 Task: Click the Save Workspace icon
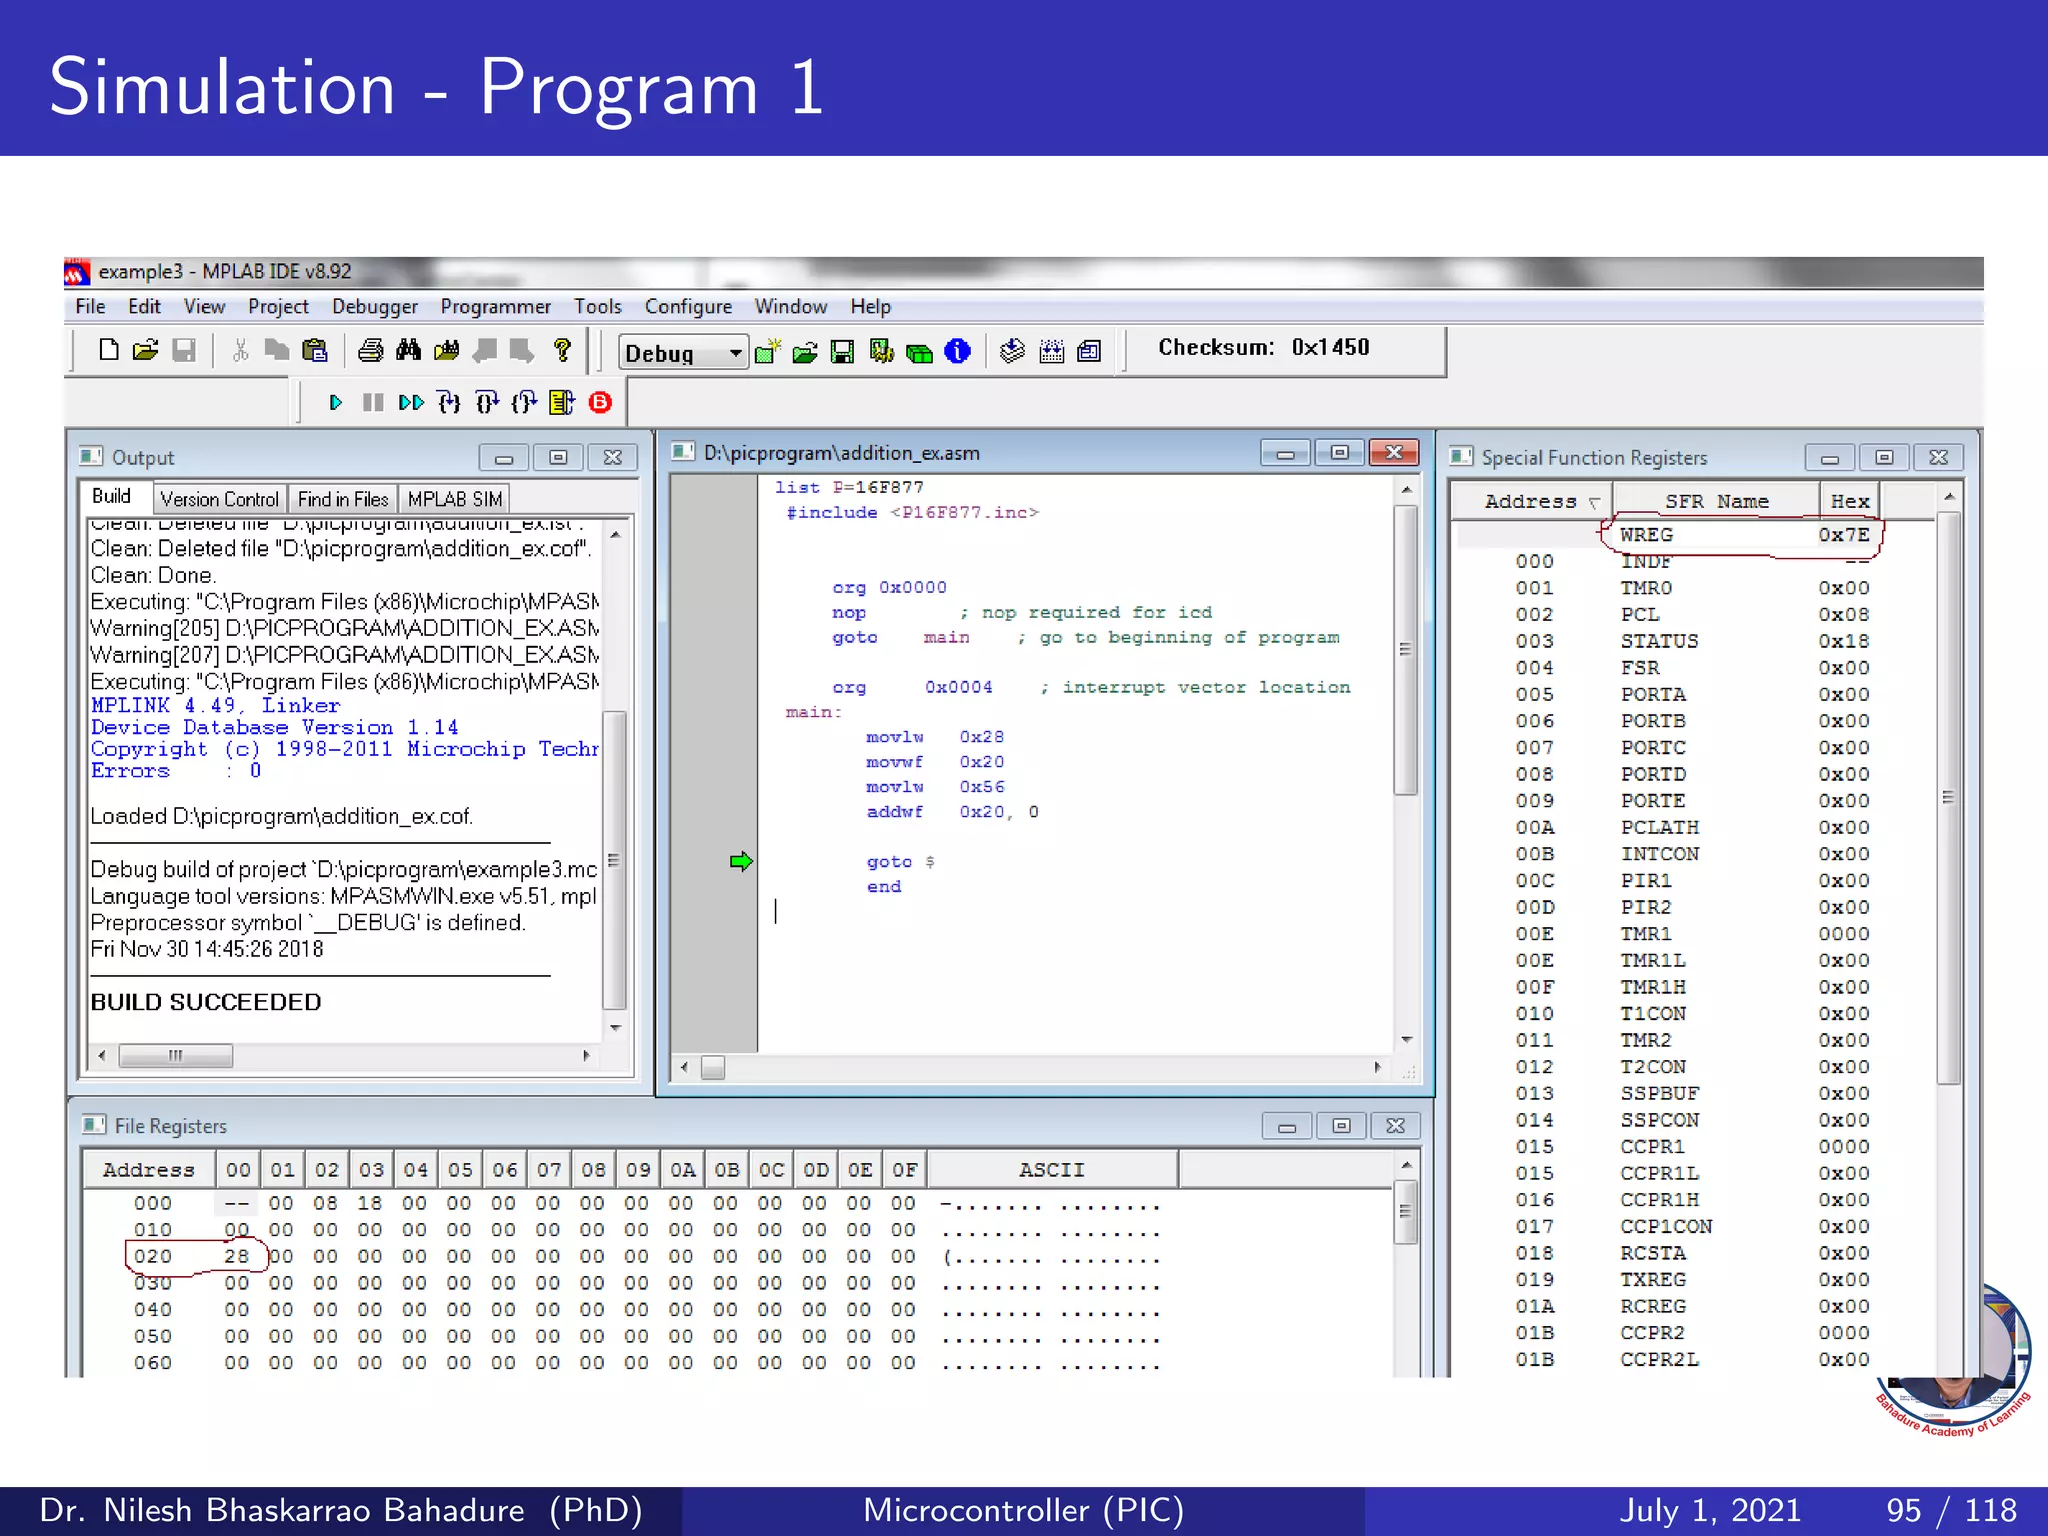click(843, 351)
